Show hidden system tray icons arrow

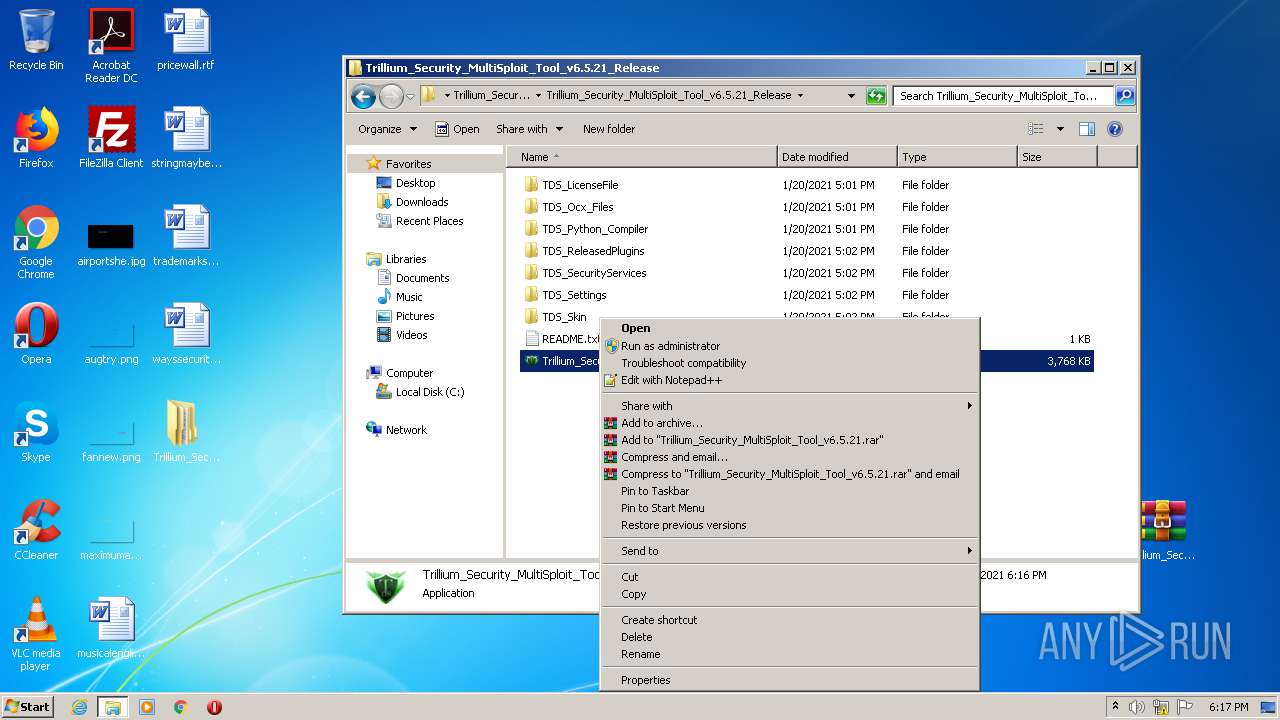coord(1115,707)
